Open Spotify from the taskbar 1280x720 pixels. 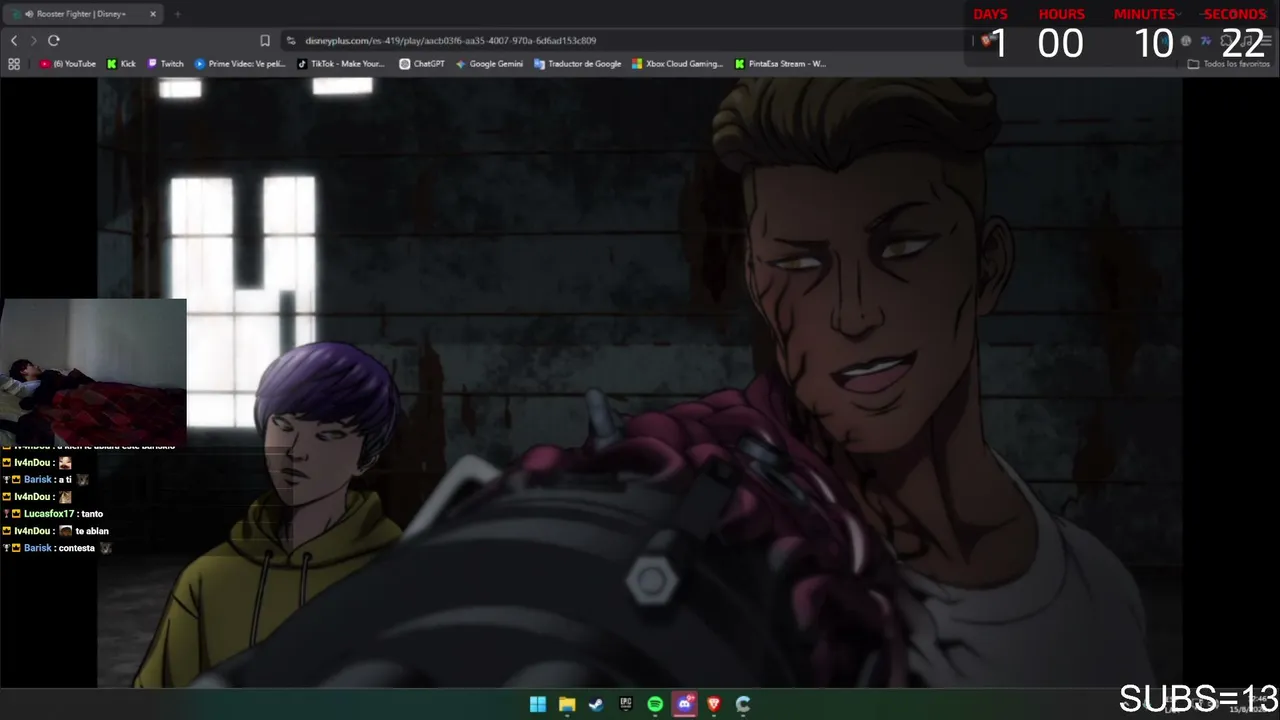coord(655,704)
